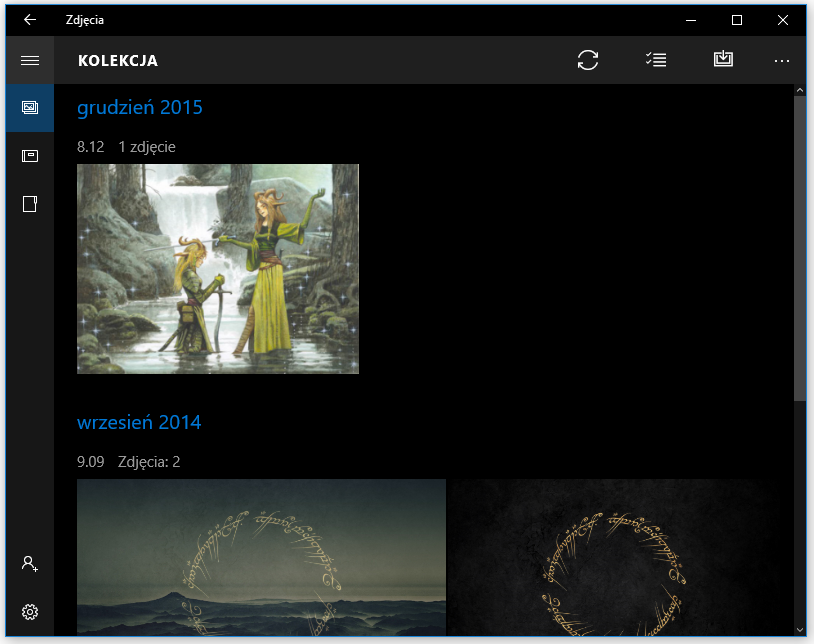Maximize the Zdjęcia window
Image resolution: width=814 pixels, height=644 pixels.
[x=737, y=20]
